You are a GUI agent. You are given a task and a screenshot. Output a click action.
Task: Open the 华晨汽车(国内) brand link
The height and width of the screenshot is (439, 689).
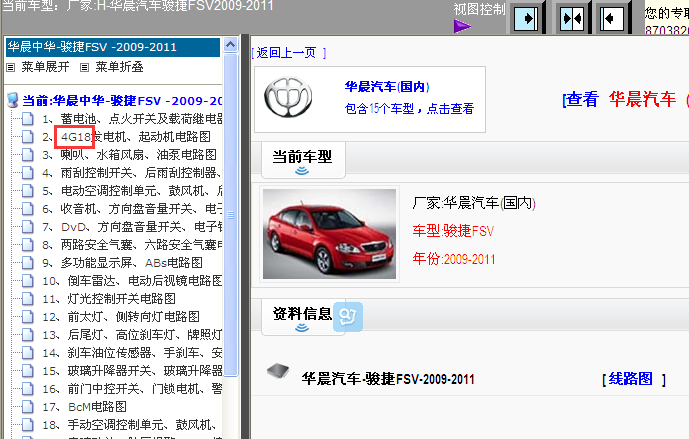click(387, 87)
